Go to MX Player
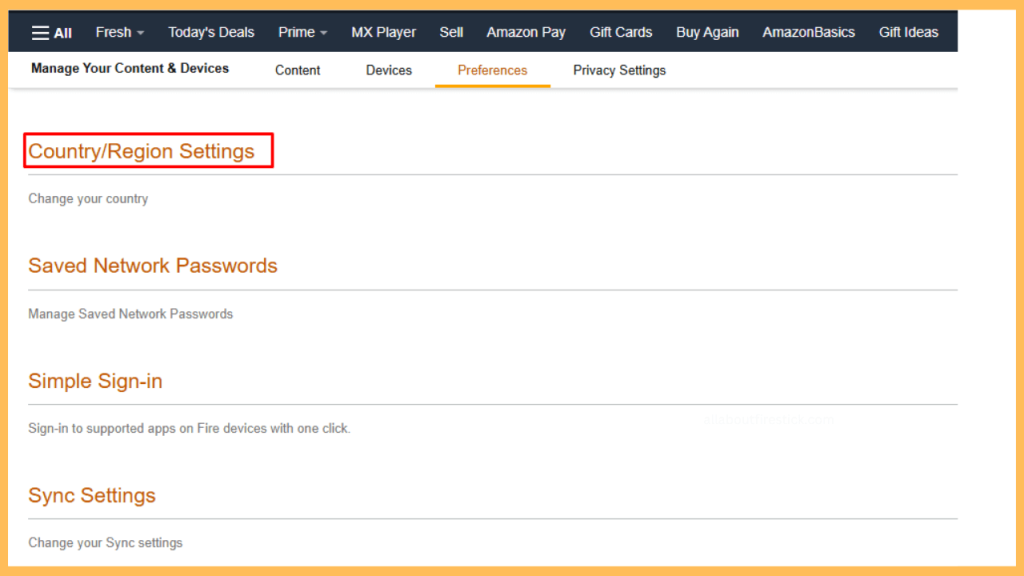 [x=383, y=32]
